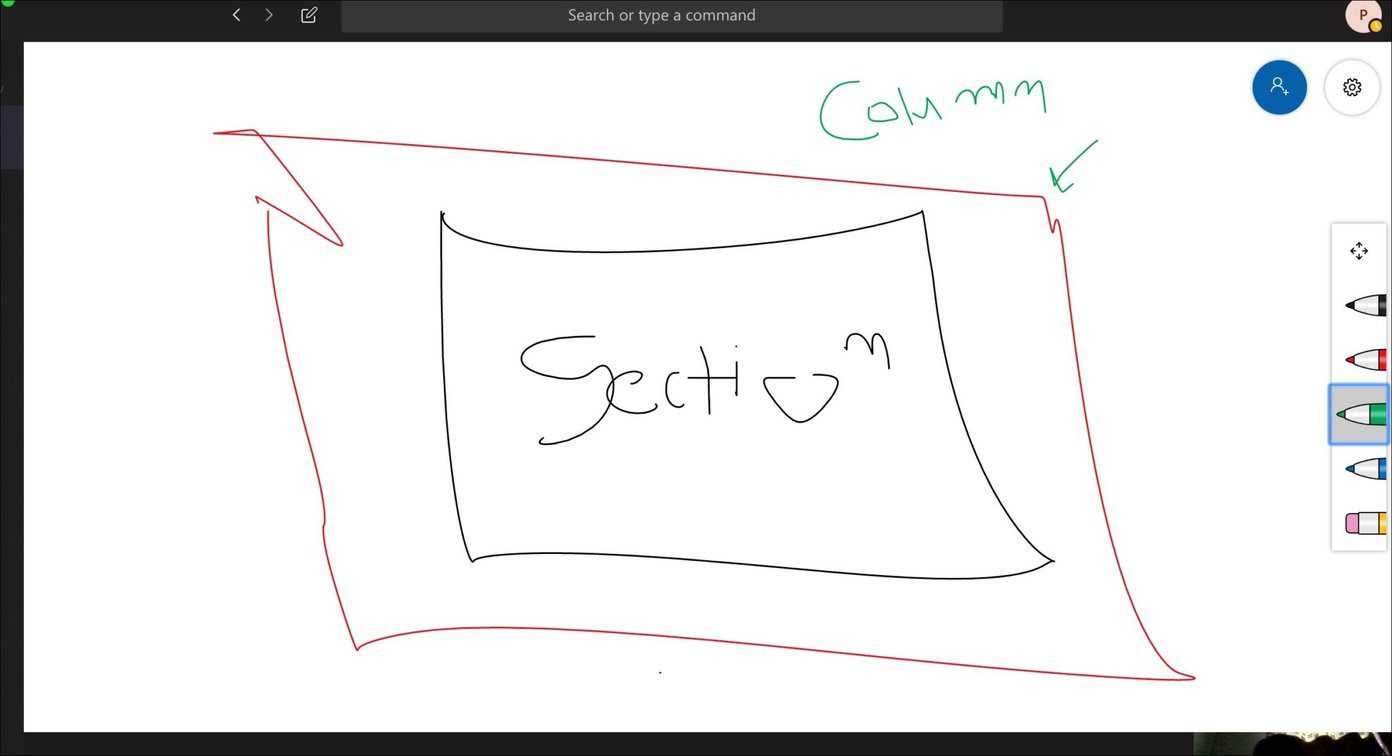This screenshot has height=756, width=1392.
Task: Select the eraser tool
Action: click(1365, 523)
